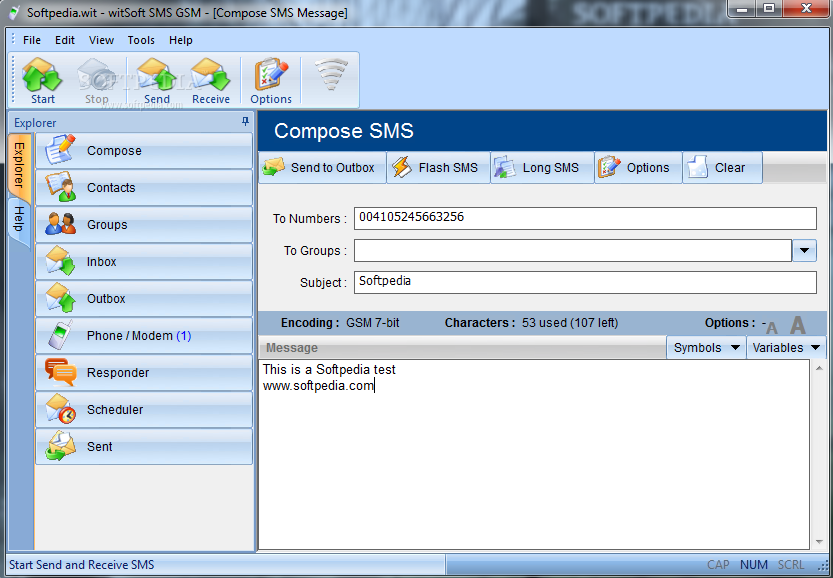Screen dimensions: 833x578
Task: Open the File menu
Action: (x=32, y=40)
